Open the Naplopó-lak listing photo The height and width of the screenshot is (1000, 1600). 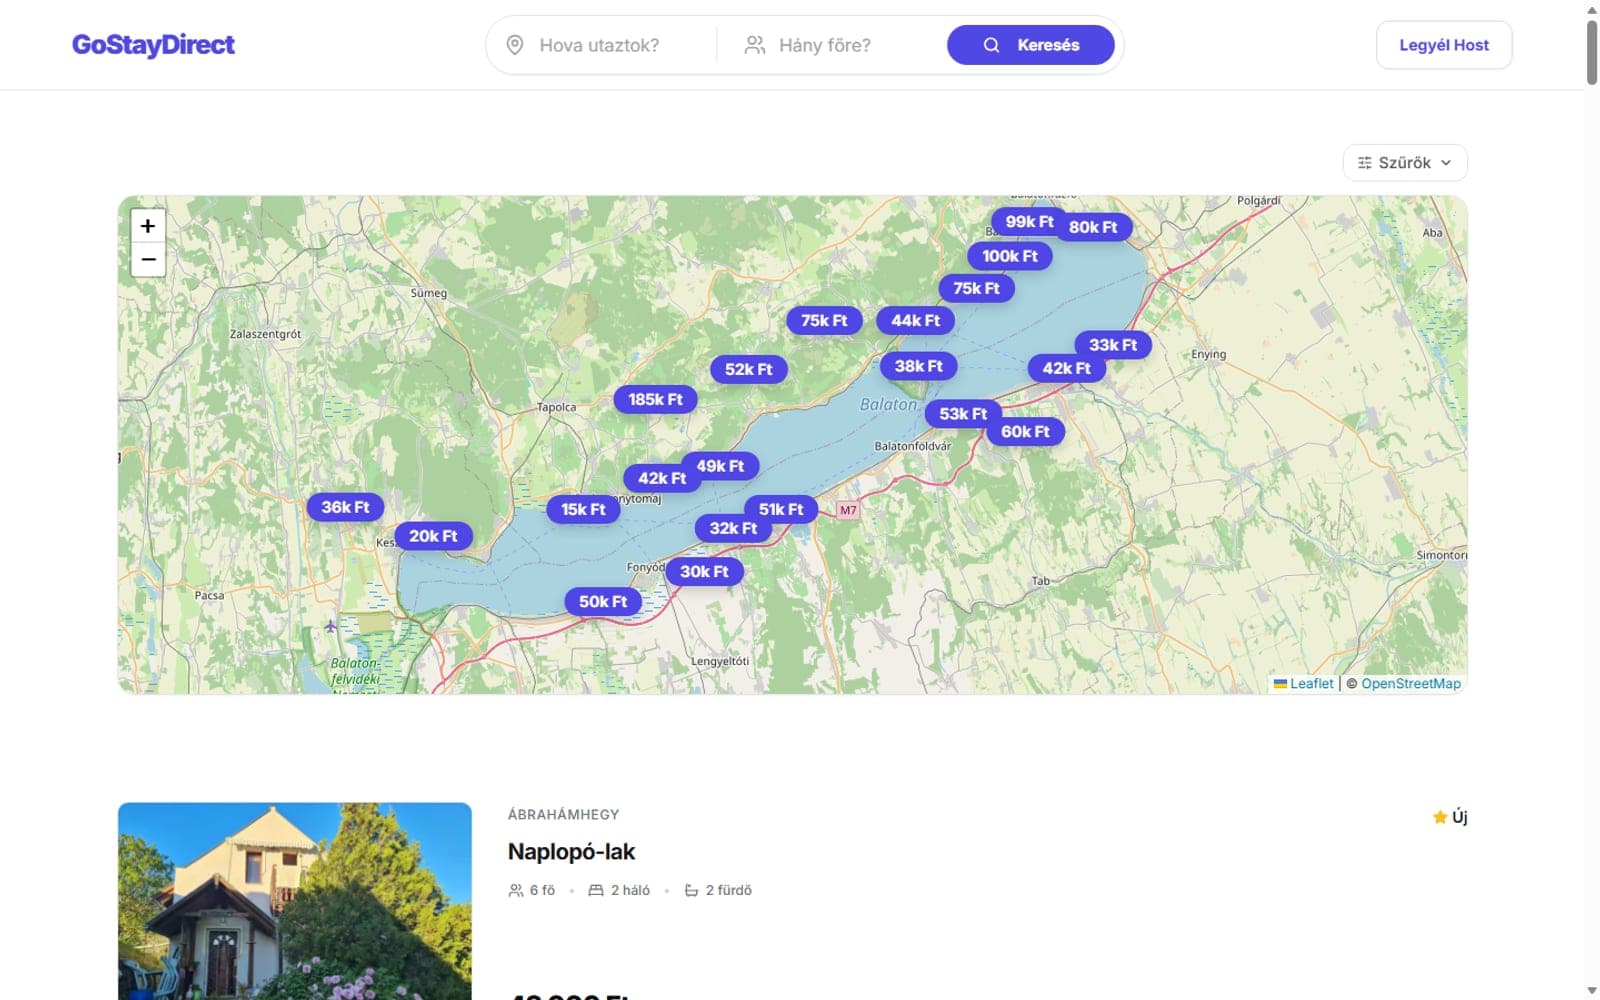tap(295, 901)
